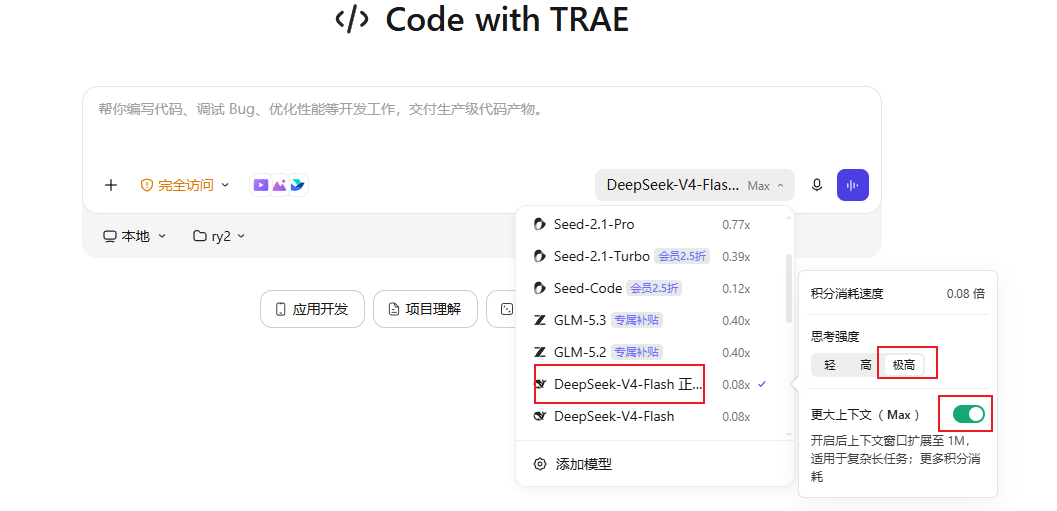This screenshot has width=1057, height=511.
Task: Click the checkmark next to selected DeepSeek model
Action: point(762,384)
